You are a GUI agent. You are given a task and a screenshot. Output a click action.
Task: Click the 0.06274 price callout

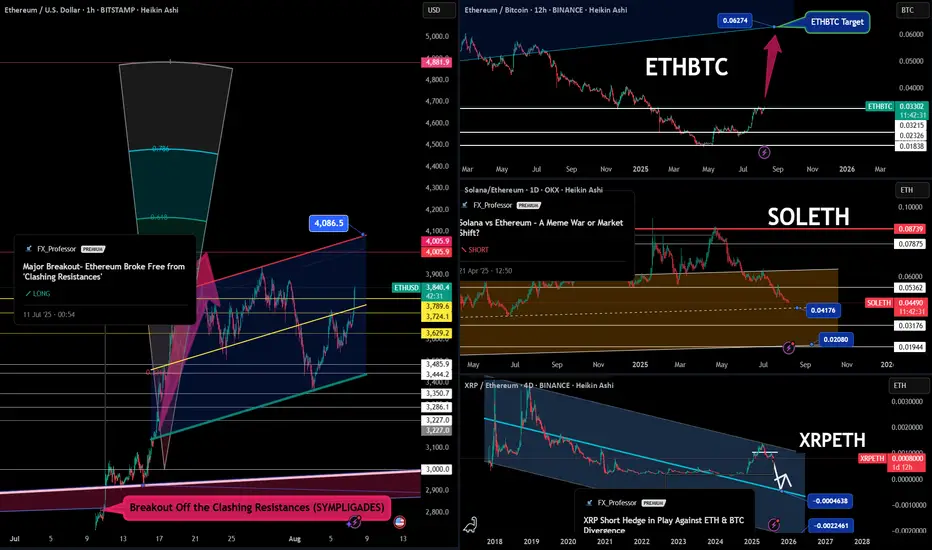[735, 21]
